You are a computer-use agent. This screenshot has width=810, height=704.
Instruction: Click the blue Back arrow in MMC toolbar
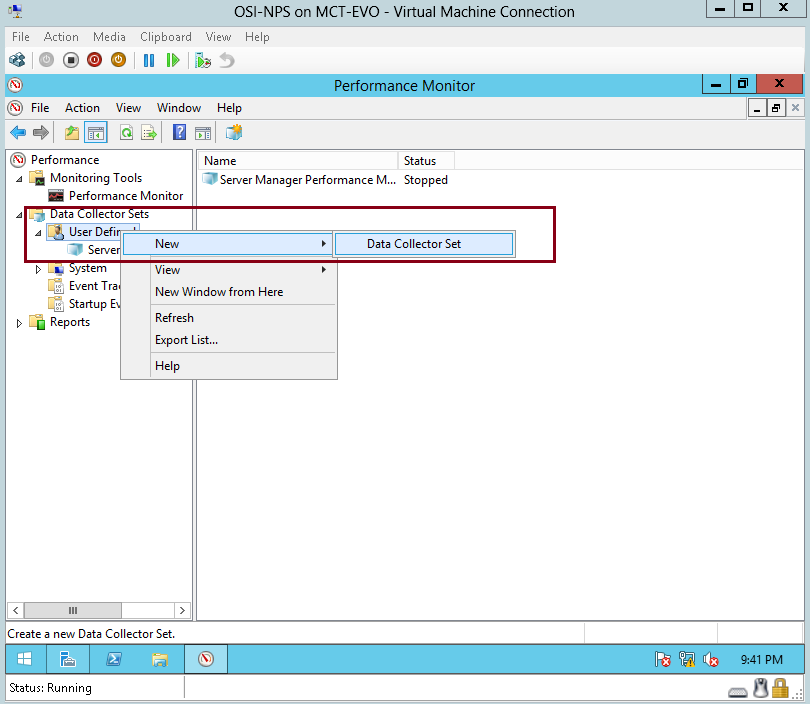tap(18, 132)
